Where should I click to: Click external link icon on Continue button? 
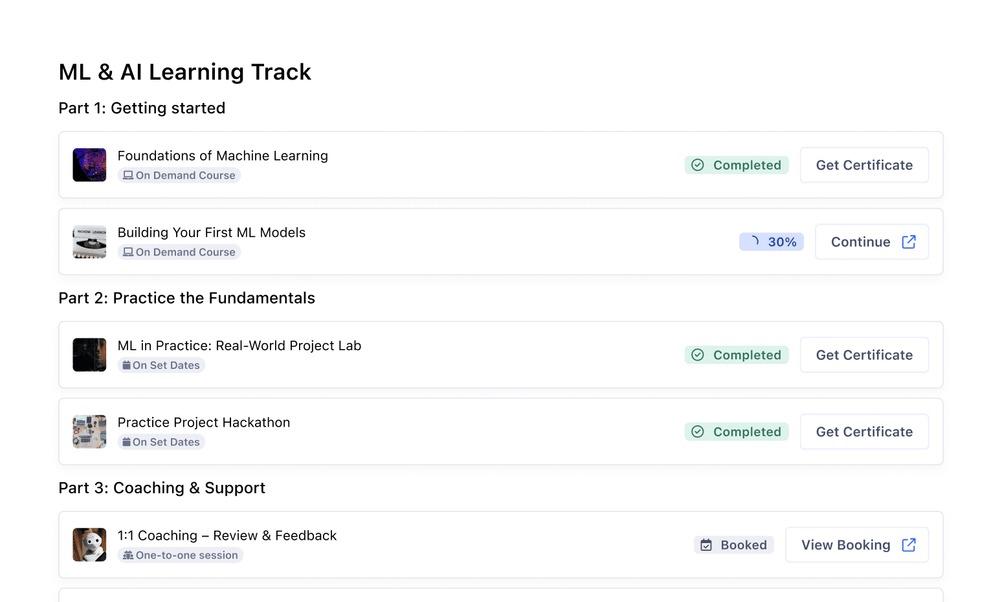(x=909, y=242)
